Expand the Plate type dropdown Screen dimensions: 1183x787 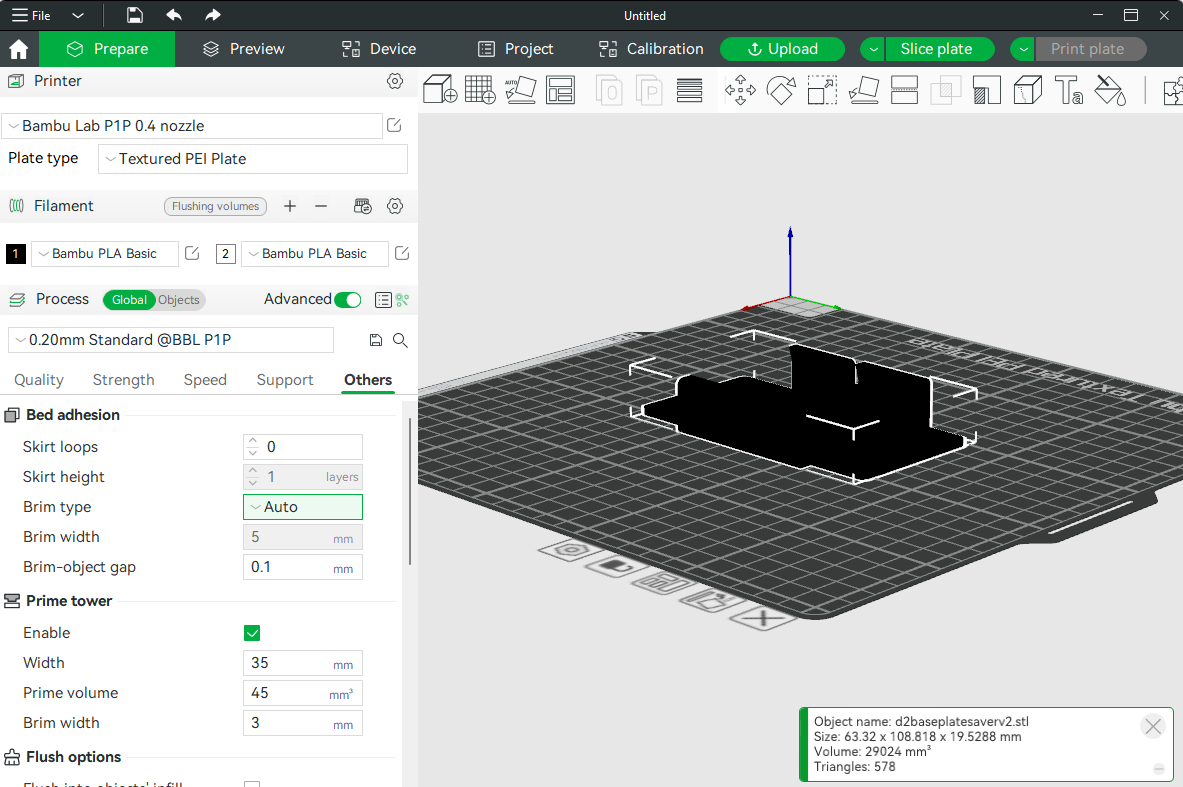253,159
